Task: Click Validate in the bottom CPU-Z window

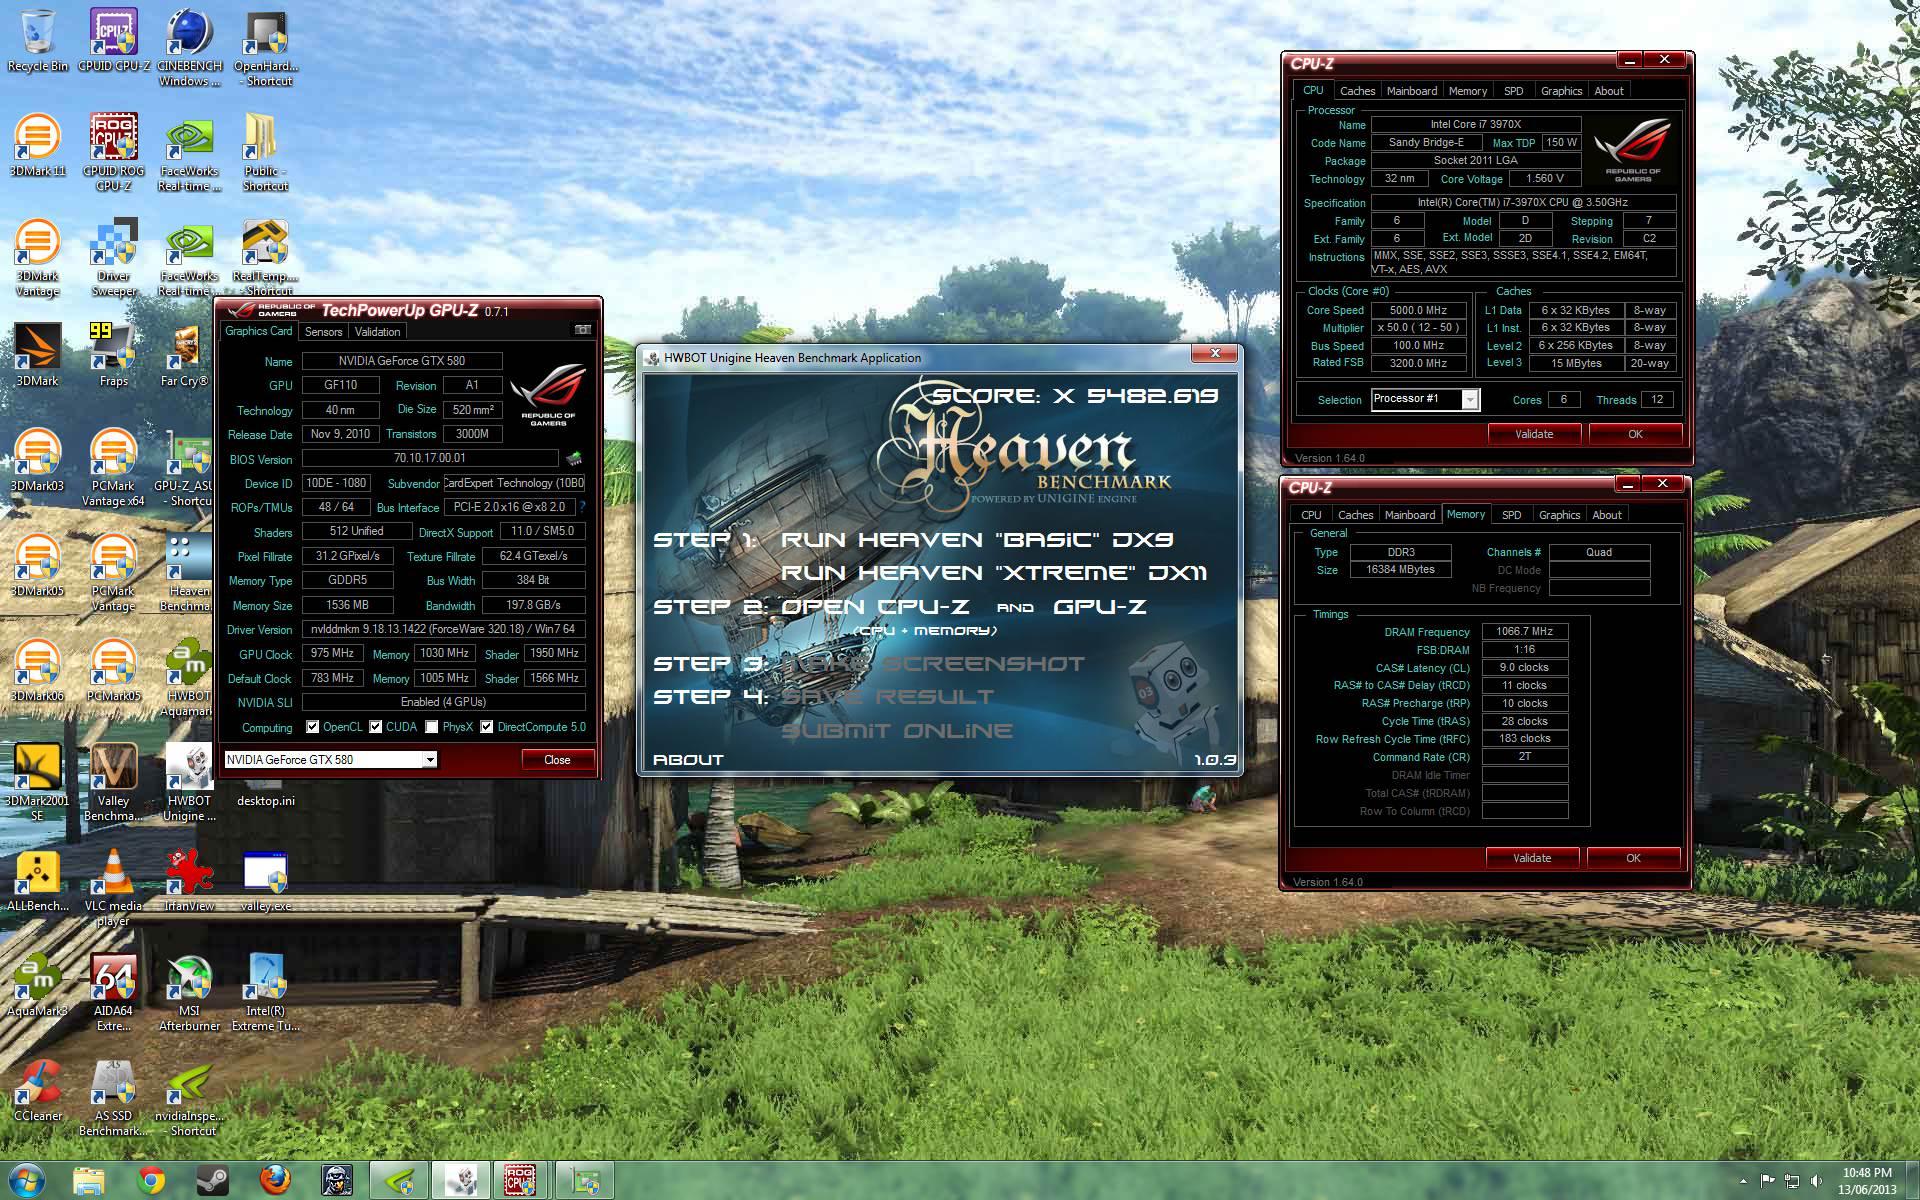Action: pos(1532,858)
